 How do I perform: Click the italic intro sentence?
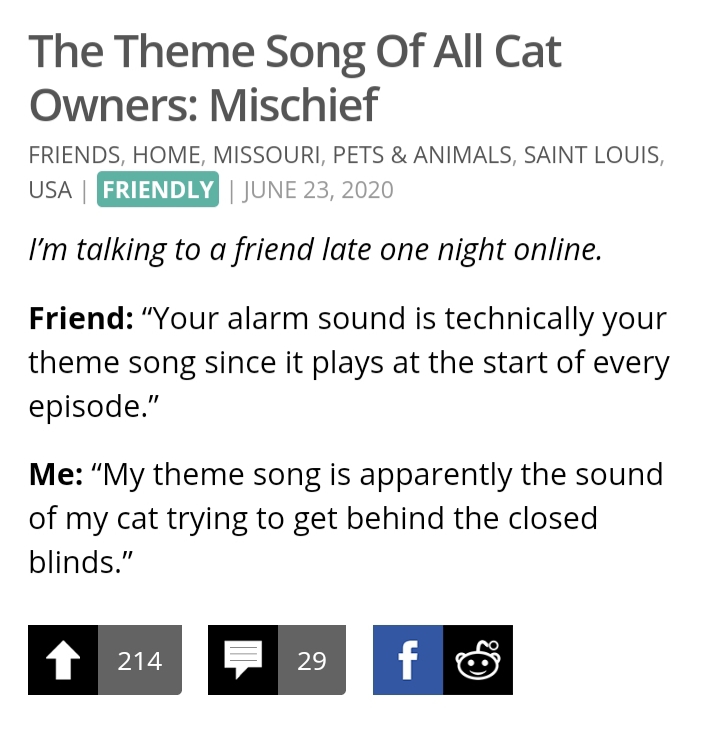[x=315, y=248]
